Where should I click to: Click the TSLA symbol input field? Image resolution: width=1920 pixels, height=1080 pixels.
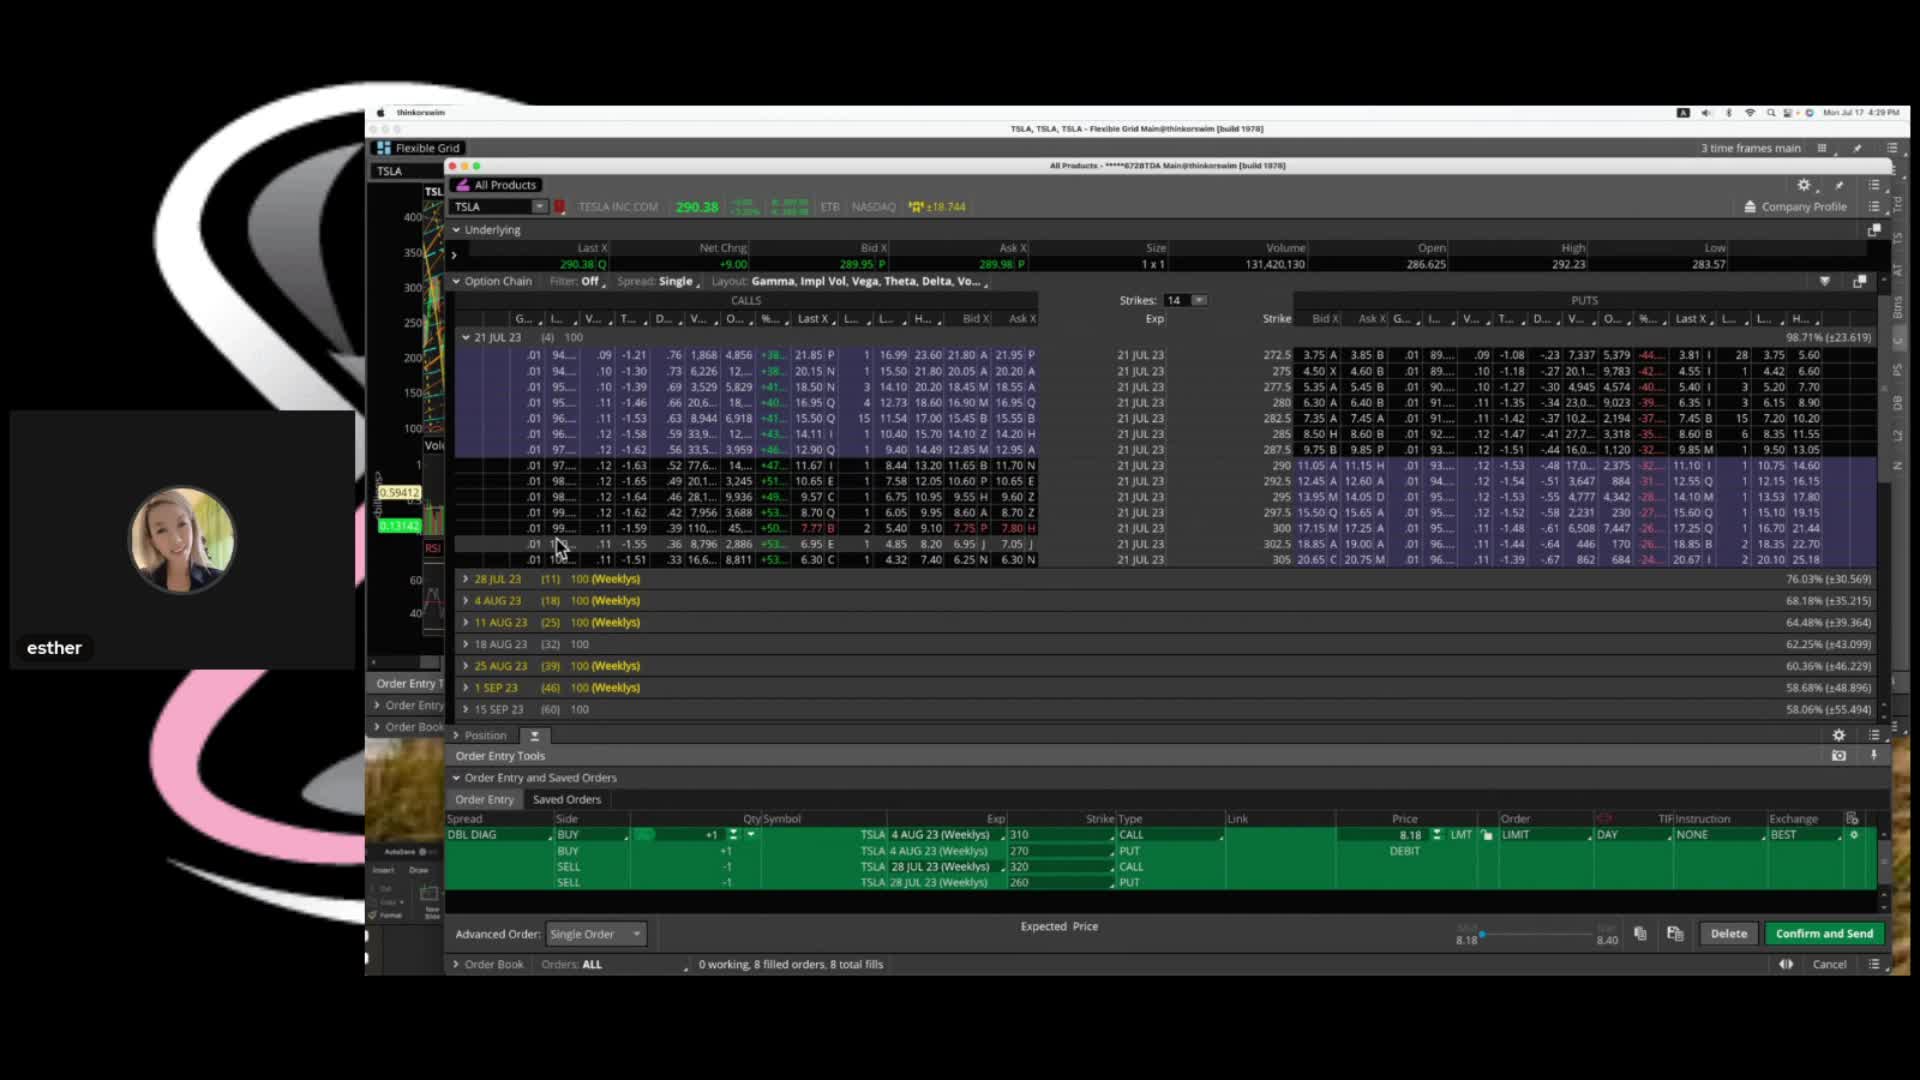[491, 207]
